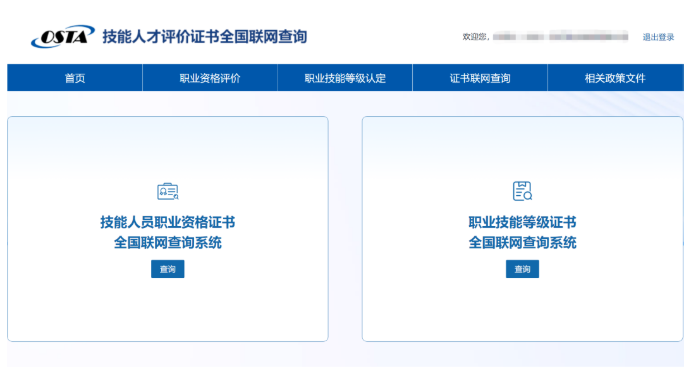Click the document search icon above 职业技能等级证书
The image size is (690, 369).
522,191
